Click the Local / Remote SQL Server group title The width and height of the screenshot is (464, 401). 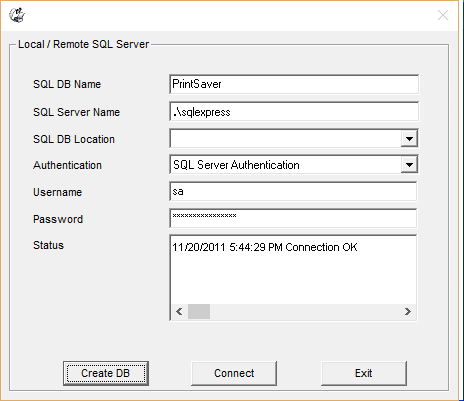tap(83, 44)
